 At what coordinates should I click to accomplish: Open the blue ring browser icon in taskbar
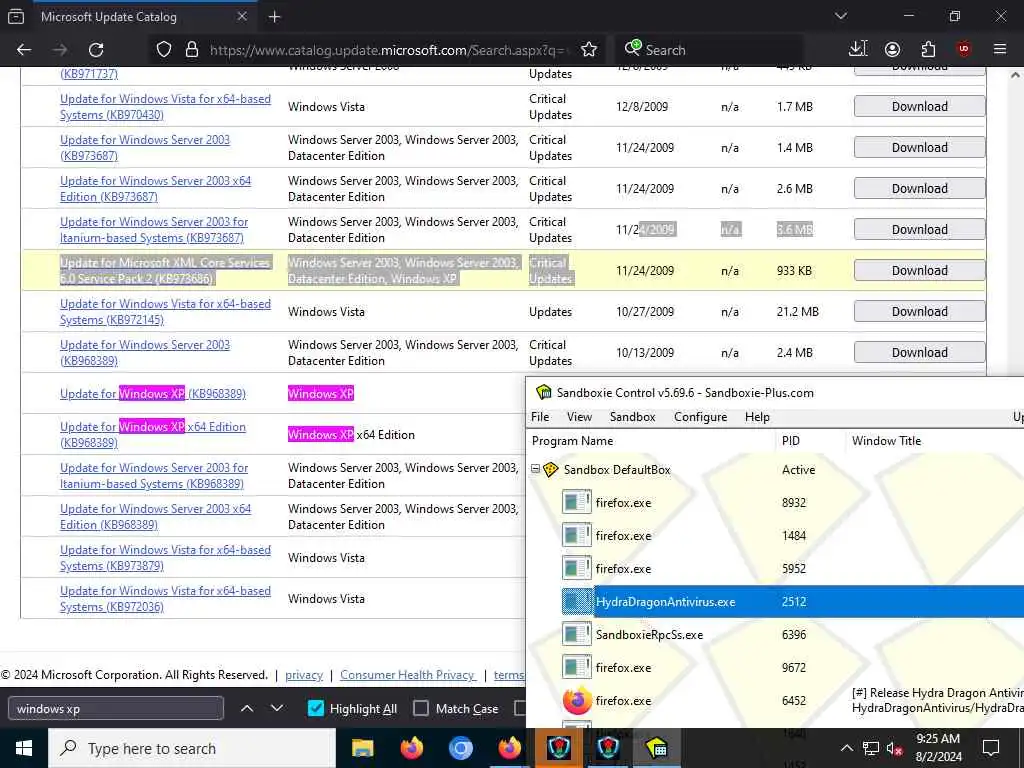460,748
